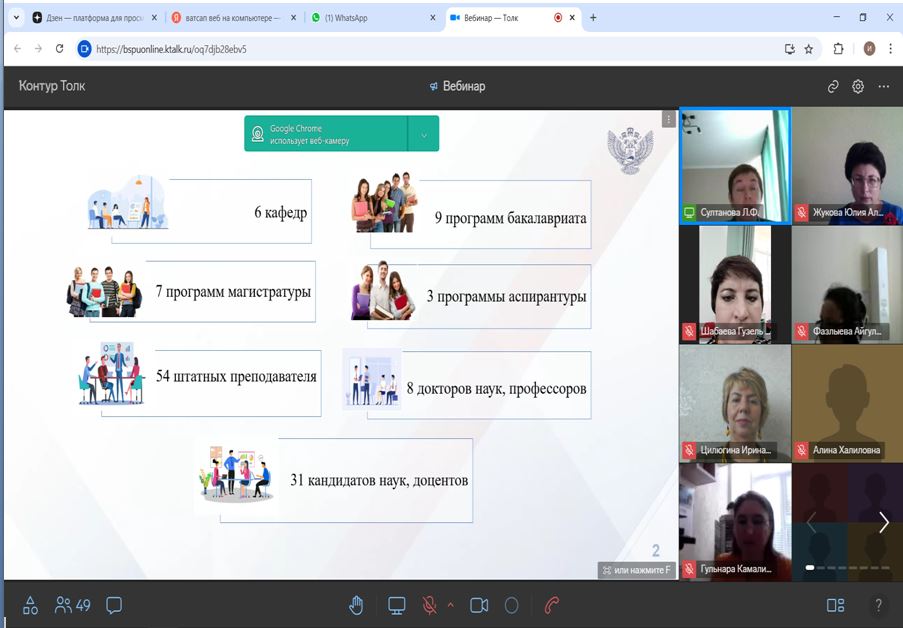
Task: Toggle the video camera
Action: 479,605
